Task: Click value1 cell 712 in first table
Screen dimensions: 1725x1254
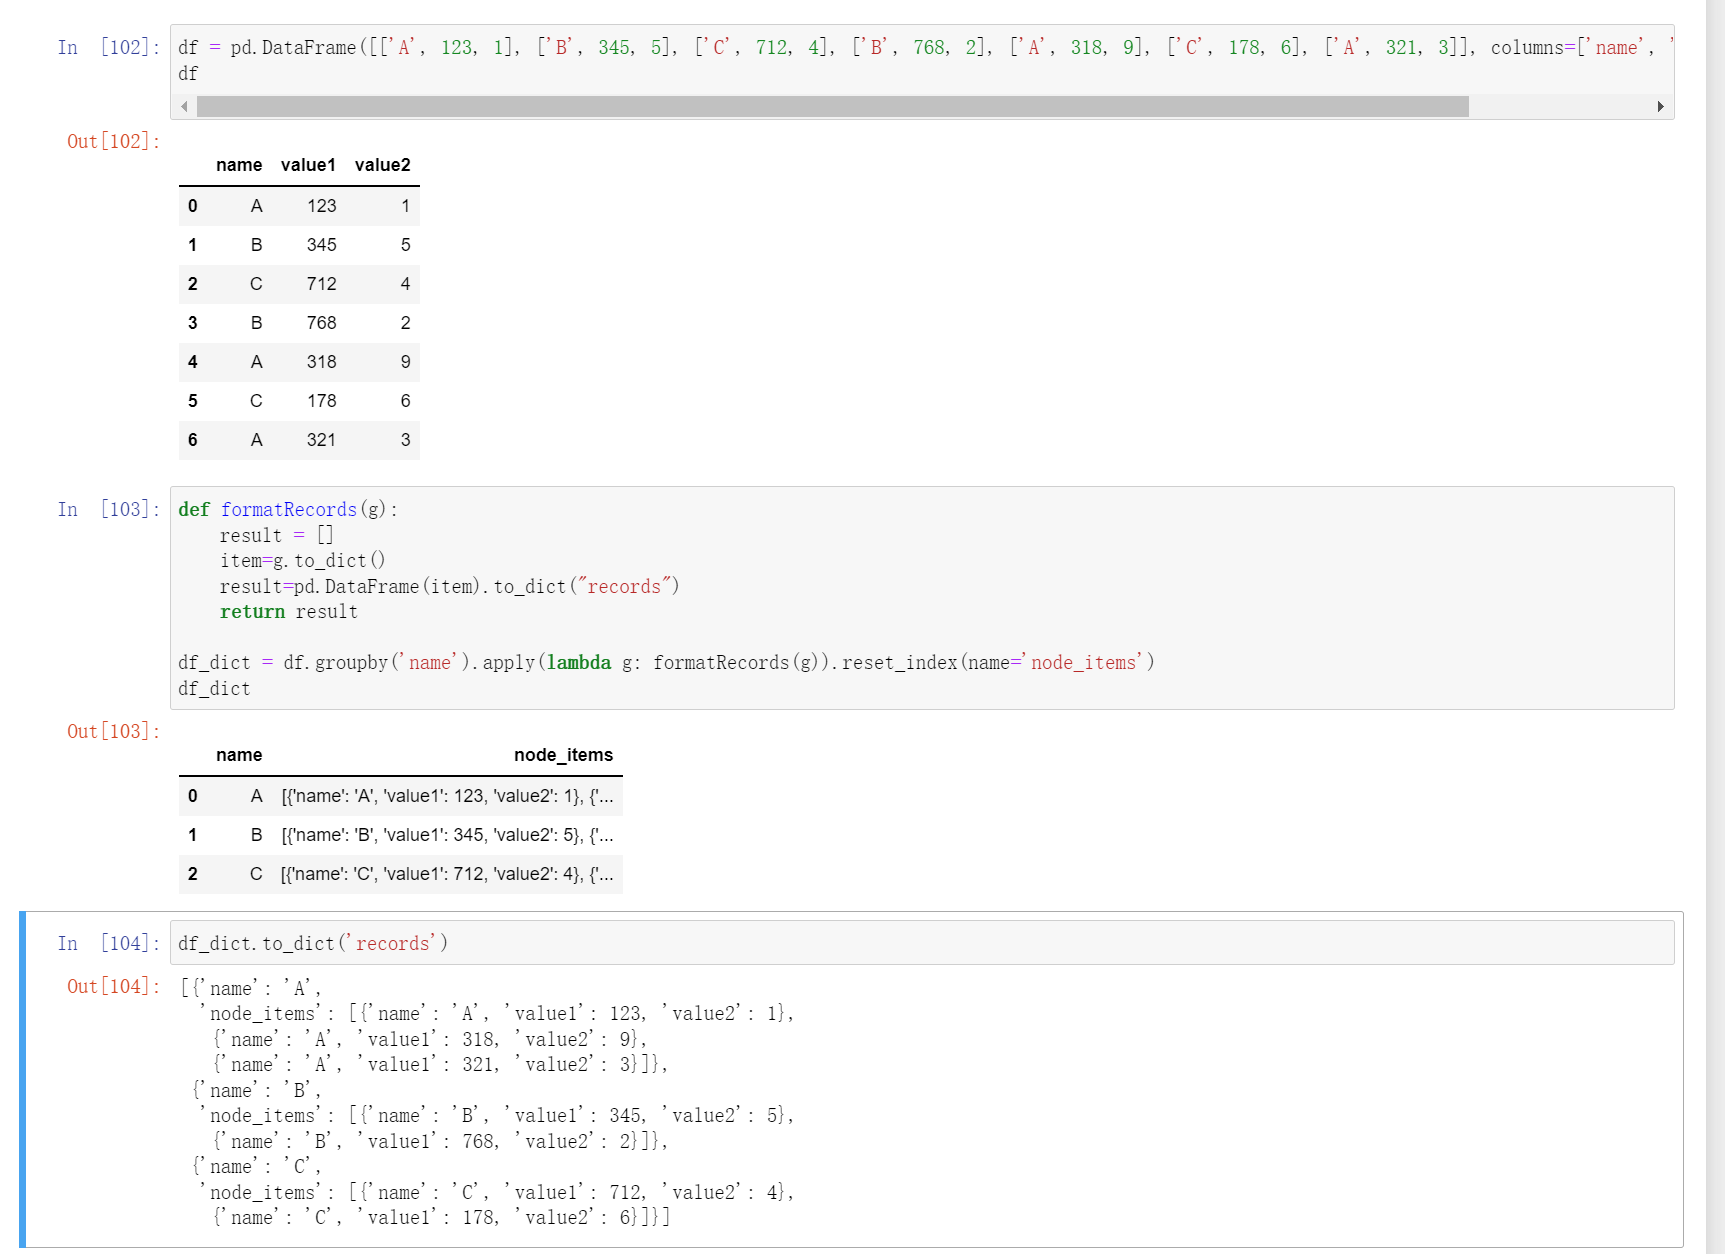Action: [x=321, y=284]
